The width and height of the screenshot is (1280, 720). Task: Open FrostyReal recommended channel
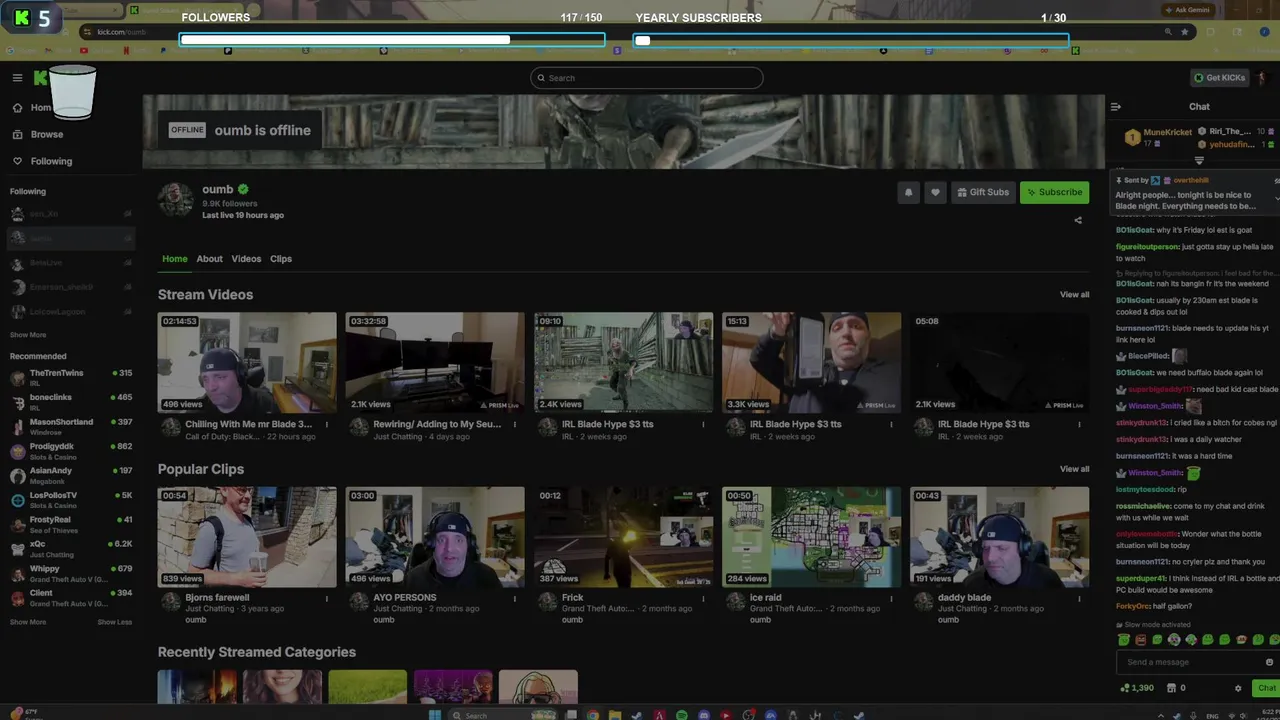pos(70,524)
